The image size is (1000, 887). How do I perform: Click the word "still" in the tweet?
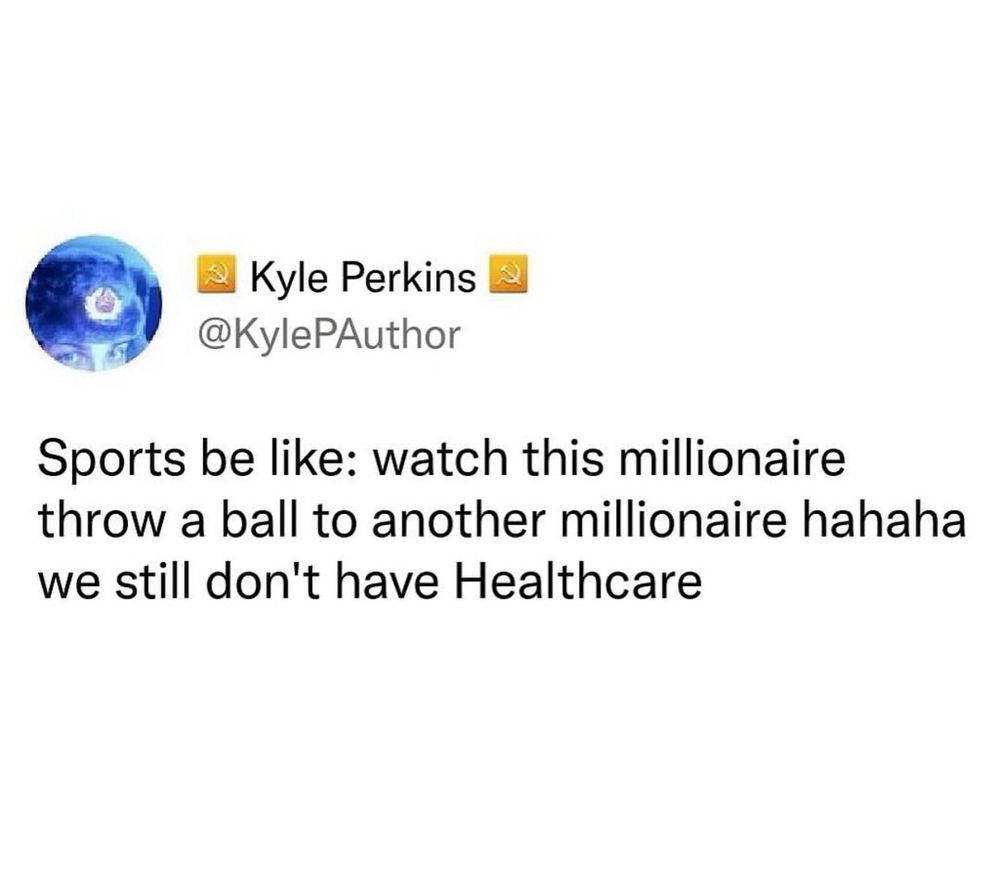tap(161, 582)
